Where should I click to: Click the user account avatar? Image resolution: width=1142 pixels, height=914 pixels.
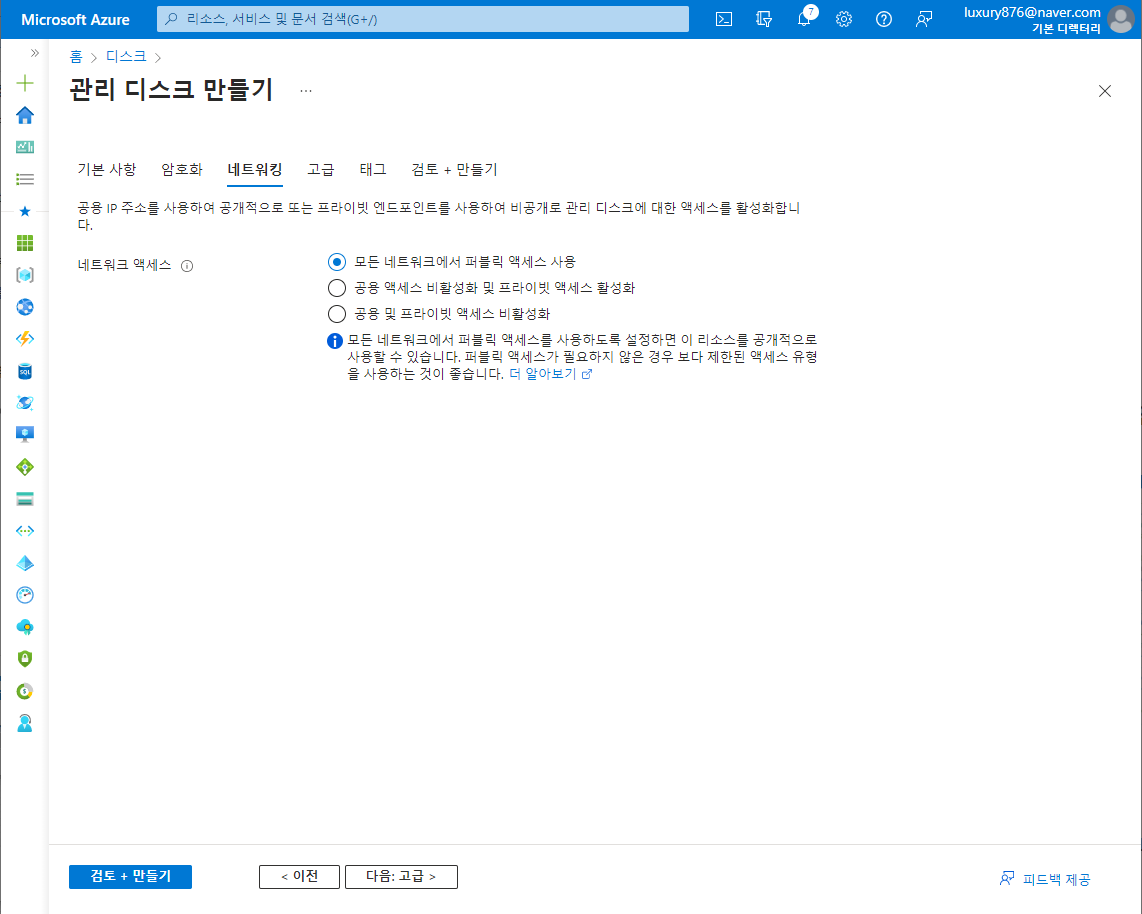coord(1121,20)
